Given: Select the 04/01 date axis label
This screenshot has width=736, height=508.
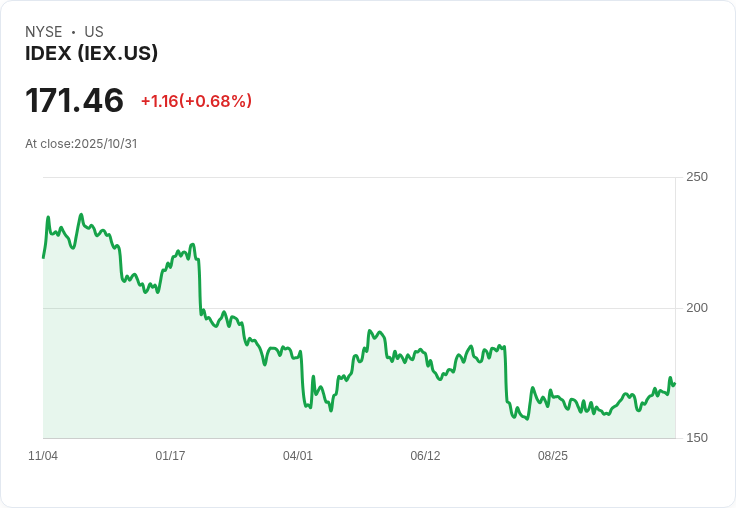Looking at the screenshot, I should tap(298, 456).
